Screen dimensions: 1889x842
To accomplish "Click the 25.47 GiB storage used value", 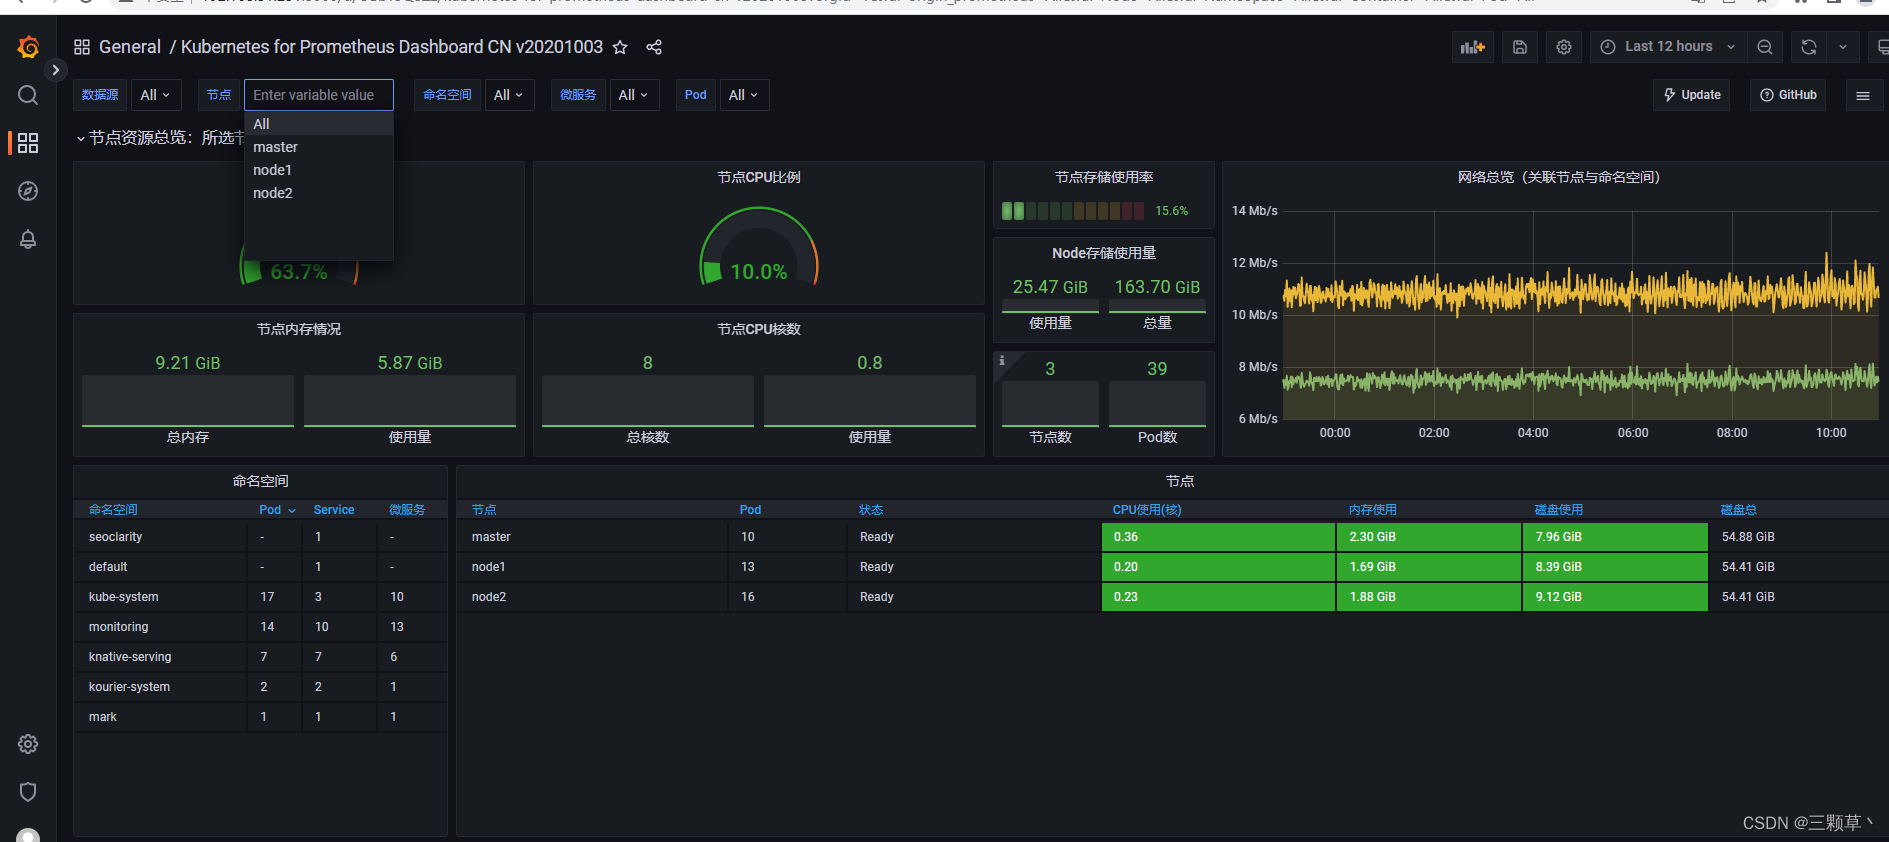I will click(x=1050, y=287).
